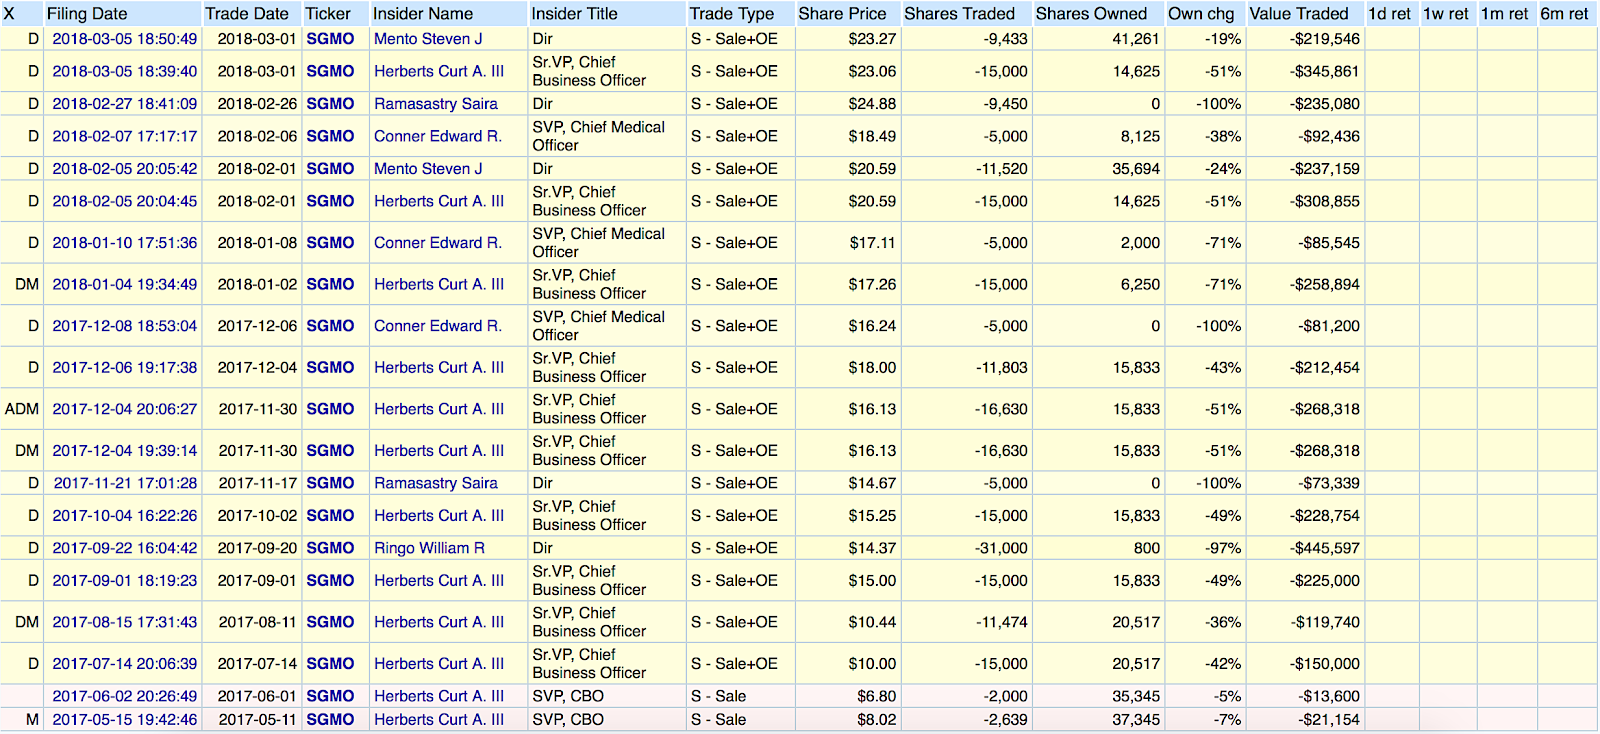Open Conner Edward R. link traded 2017-12-06
The height and width of the screenshot is (734, 1600).
(x=438, y=326)
